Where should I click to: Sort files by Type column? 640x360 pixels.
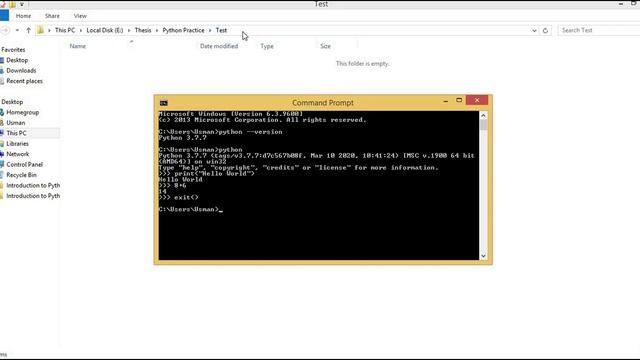(x=267, y=46)
